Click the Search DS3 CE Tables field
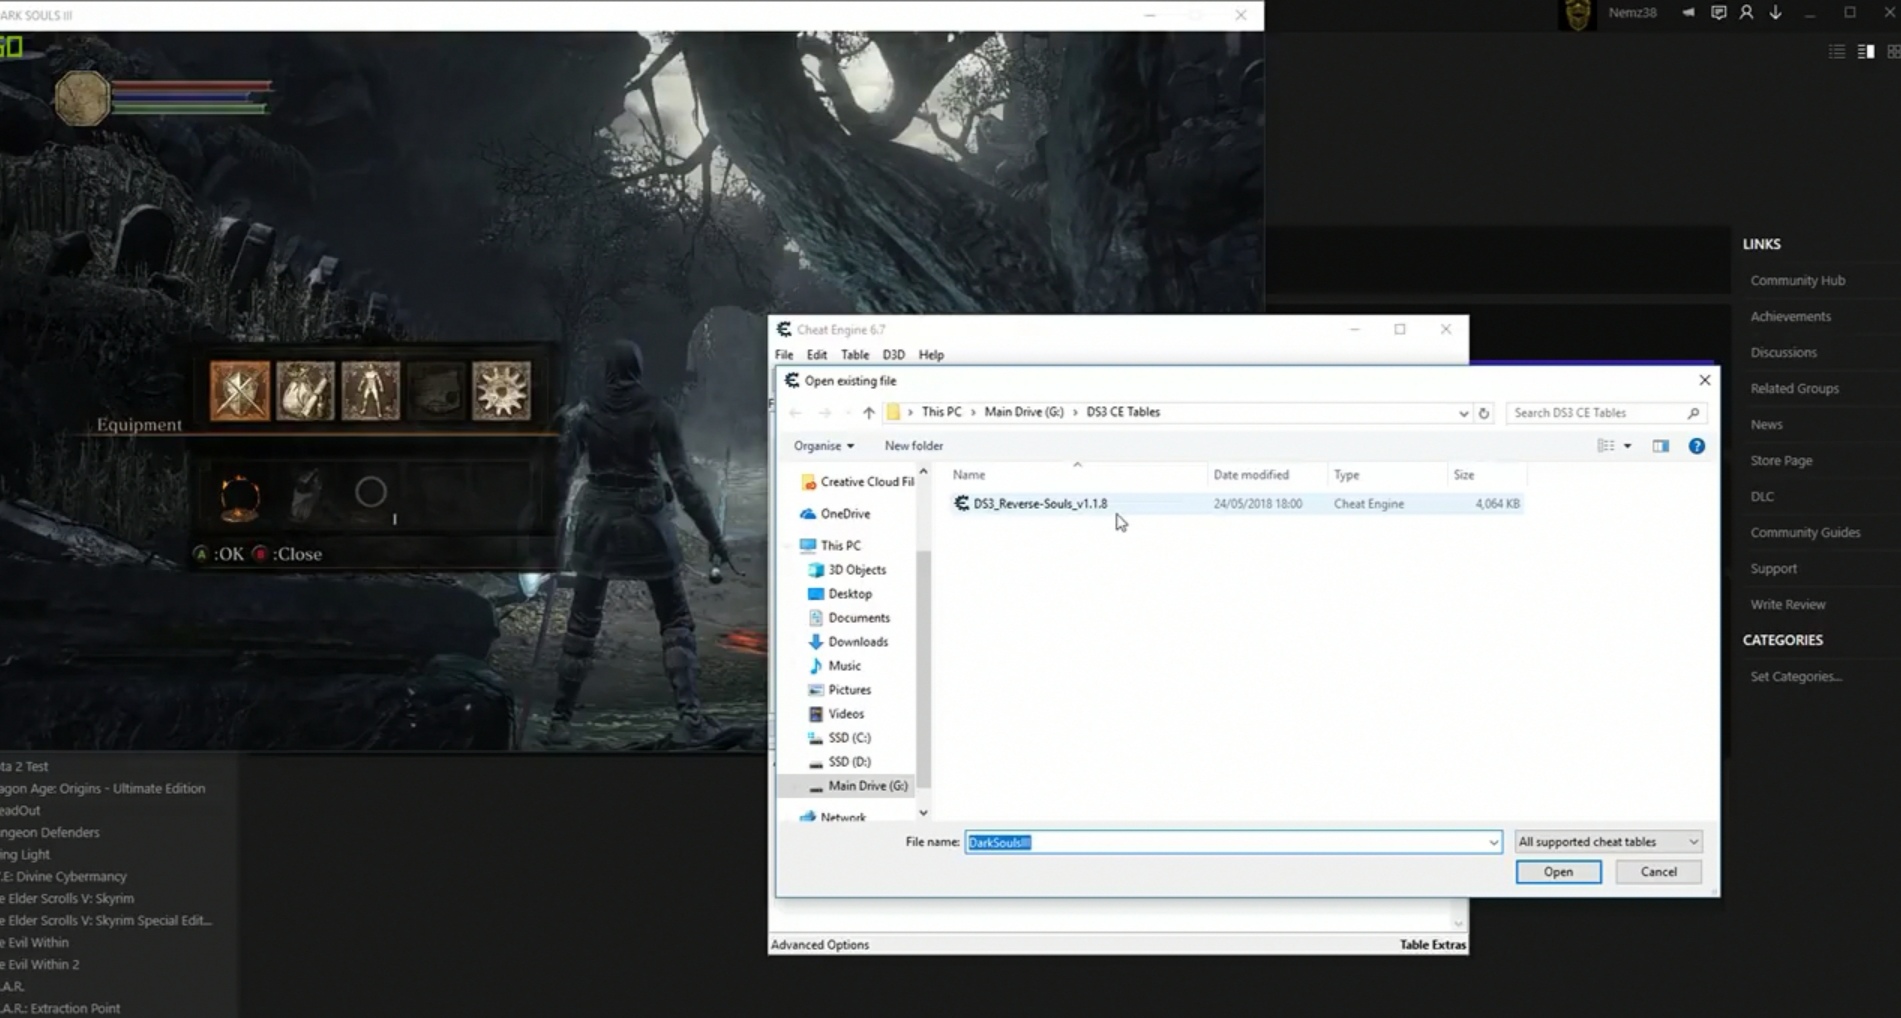This screenshot has height=1018, width=1901. coord(1596,413)
